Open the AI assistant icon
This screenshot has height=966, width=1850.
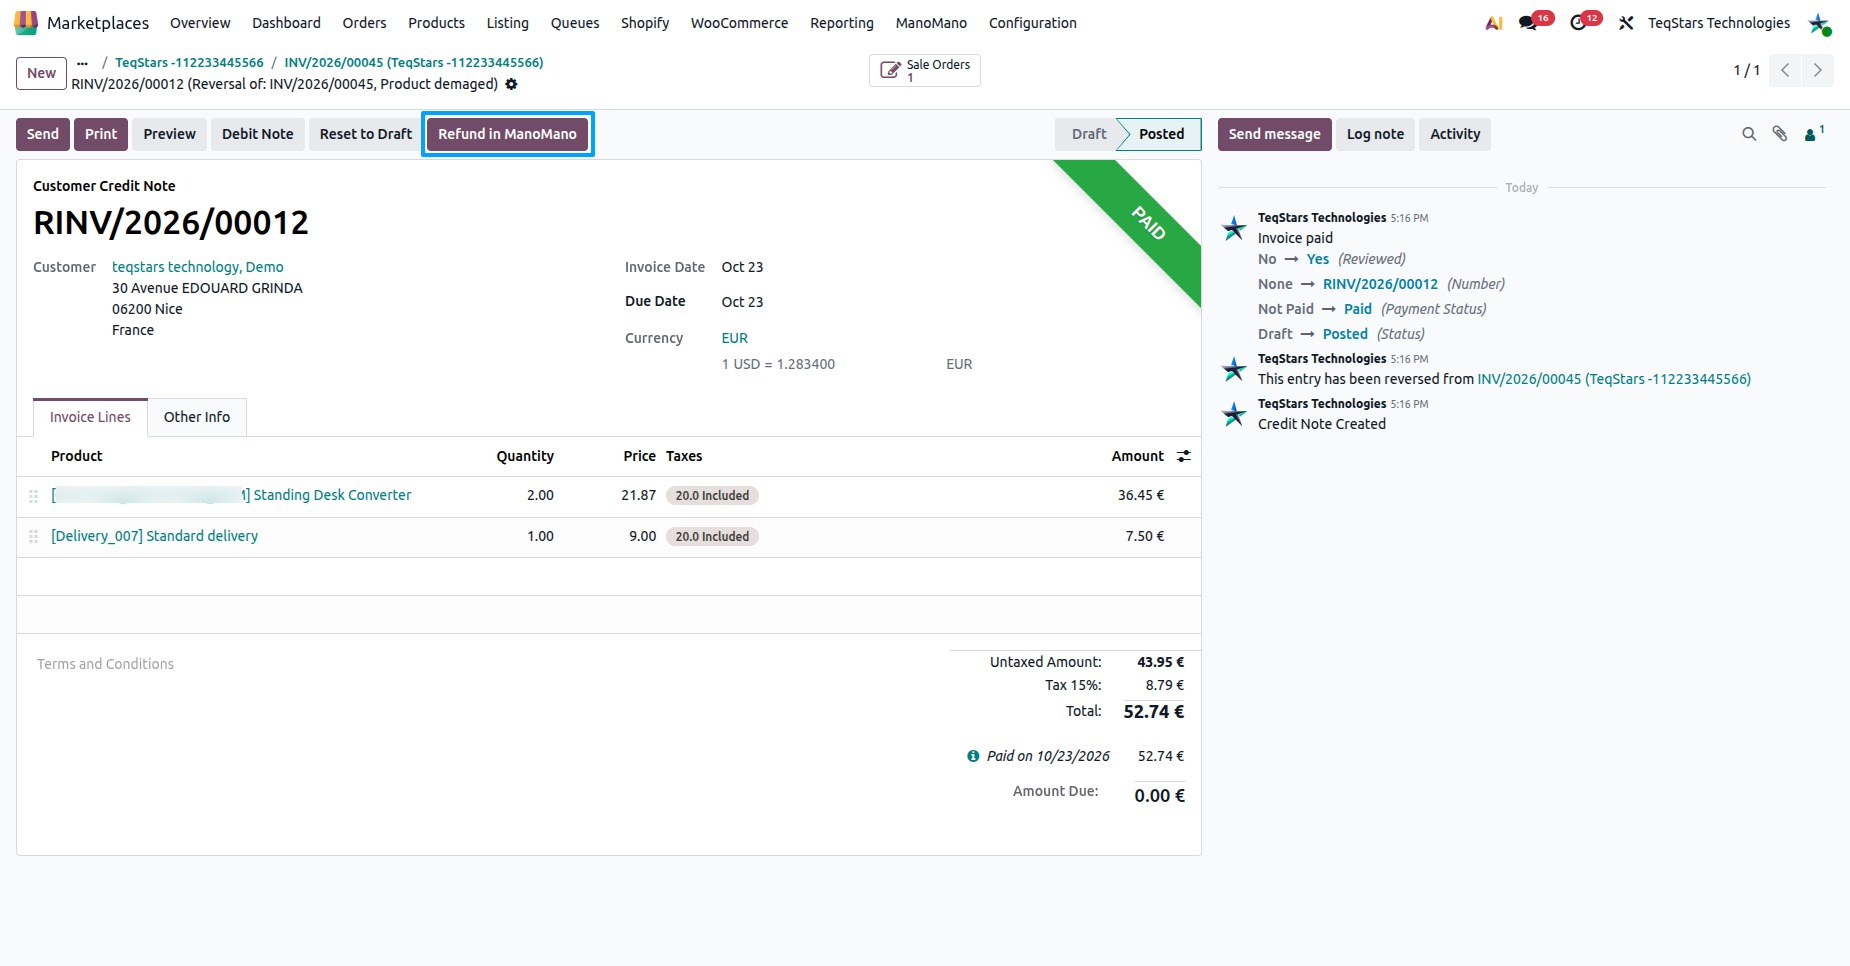coord(1494,23)
